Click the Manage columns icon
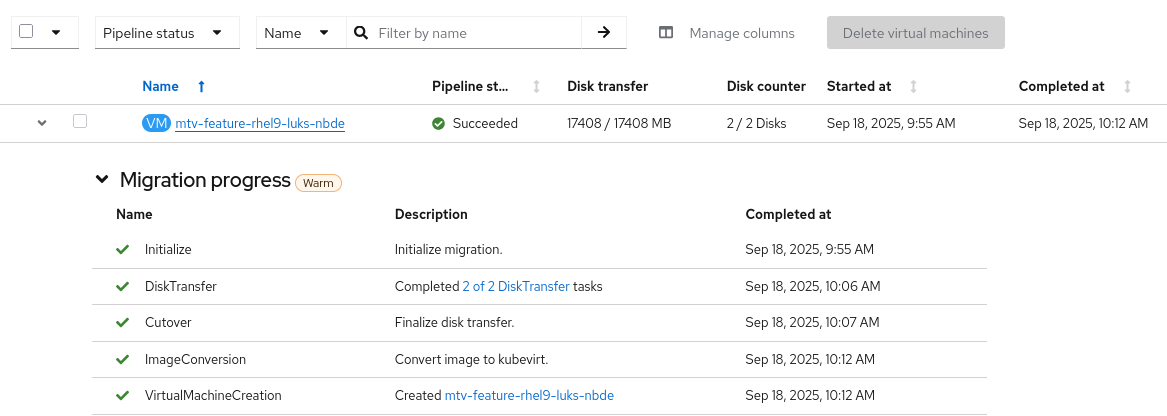Screen dimensions: 1167x416 (666, 33)
